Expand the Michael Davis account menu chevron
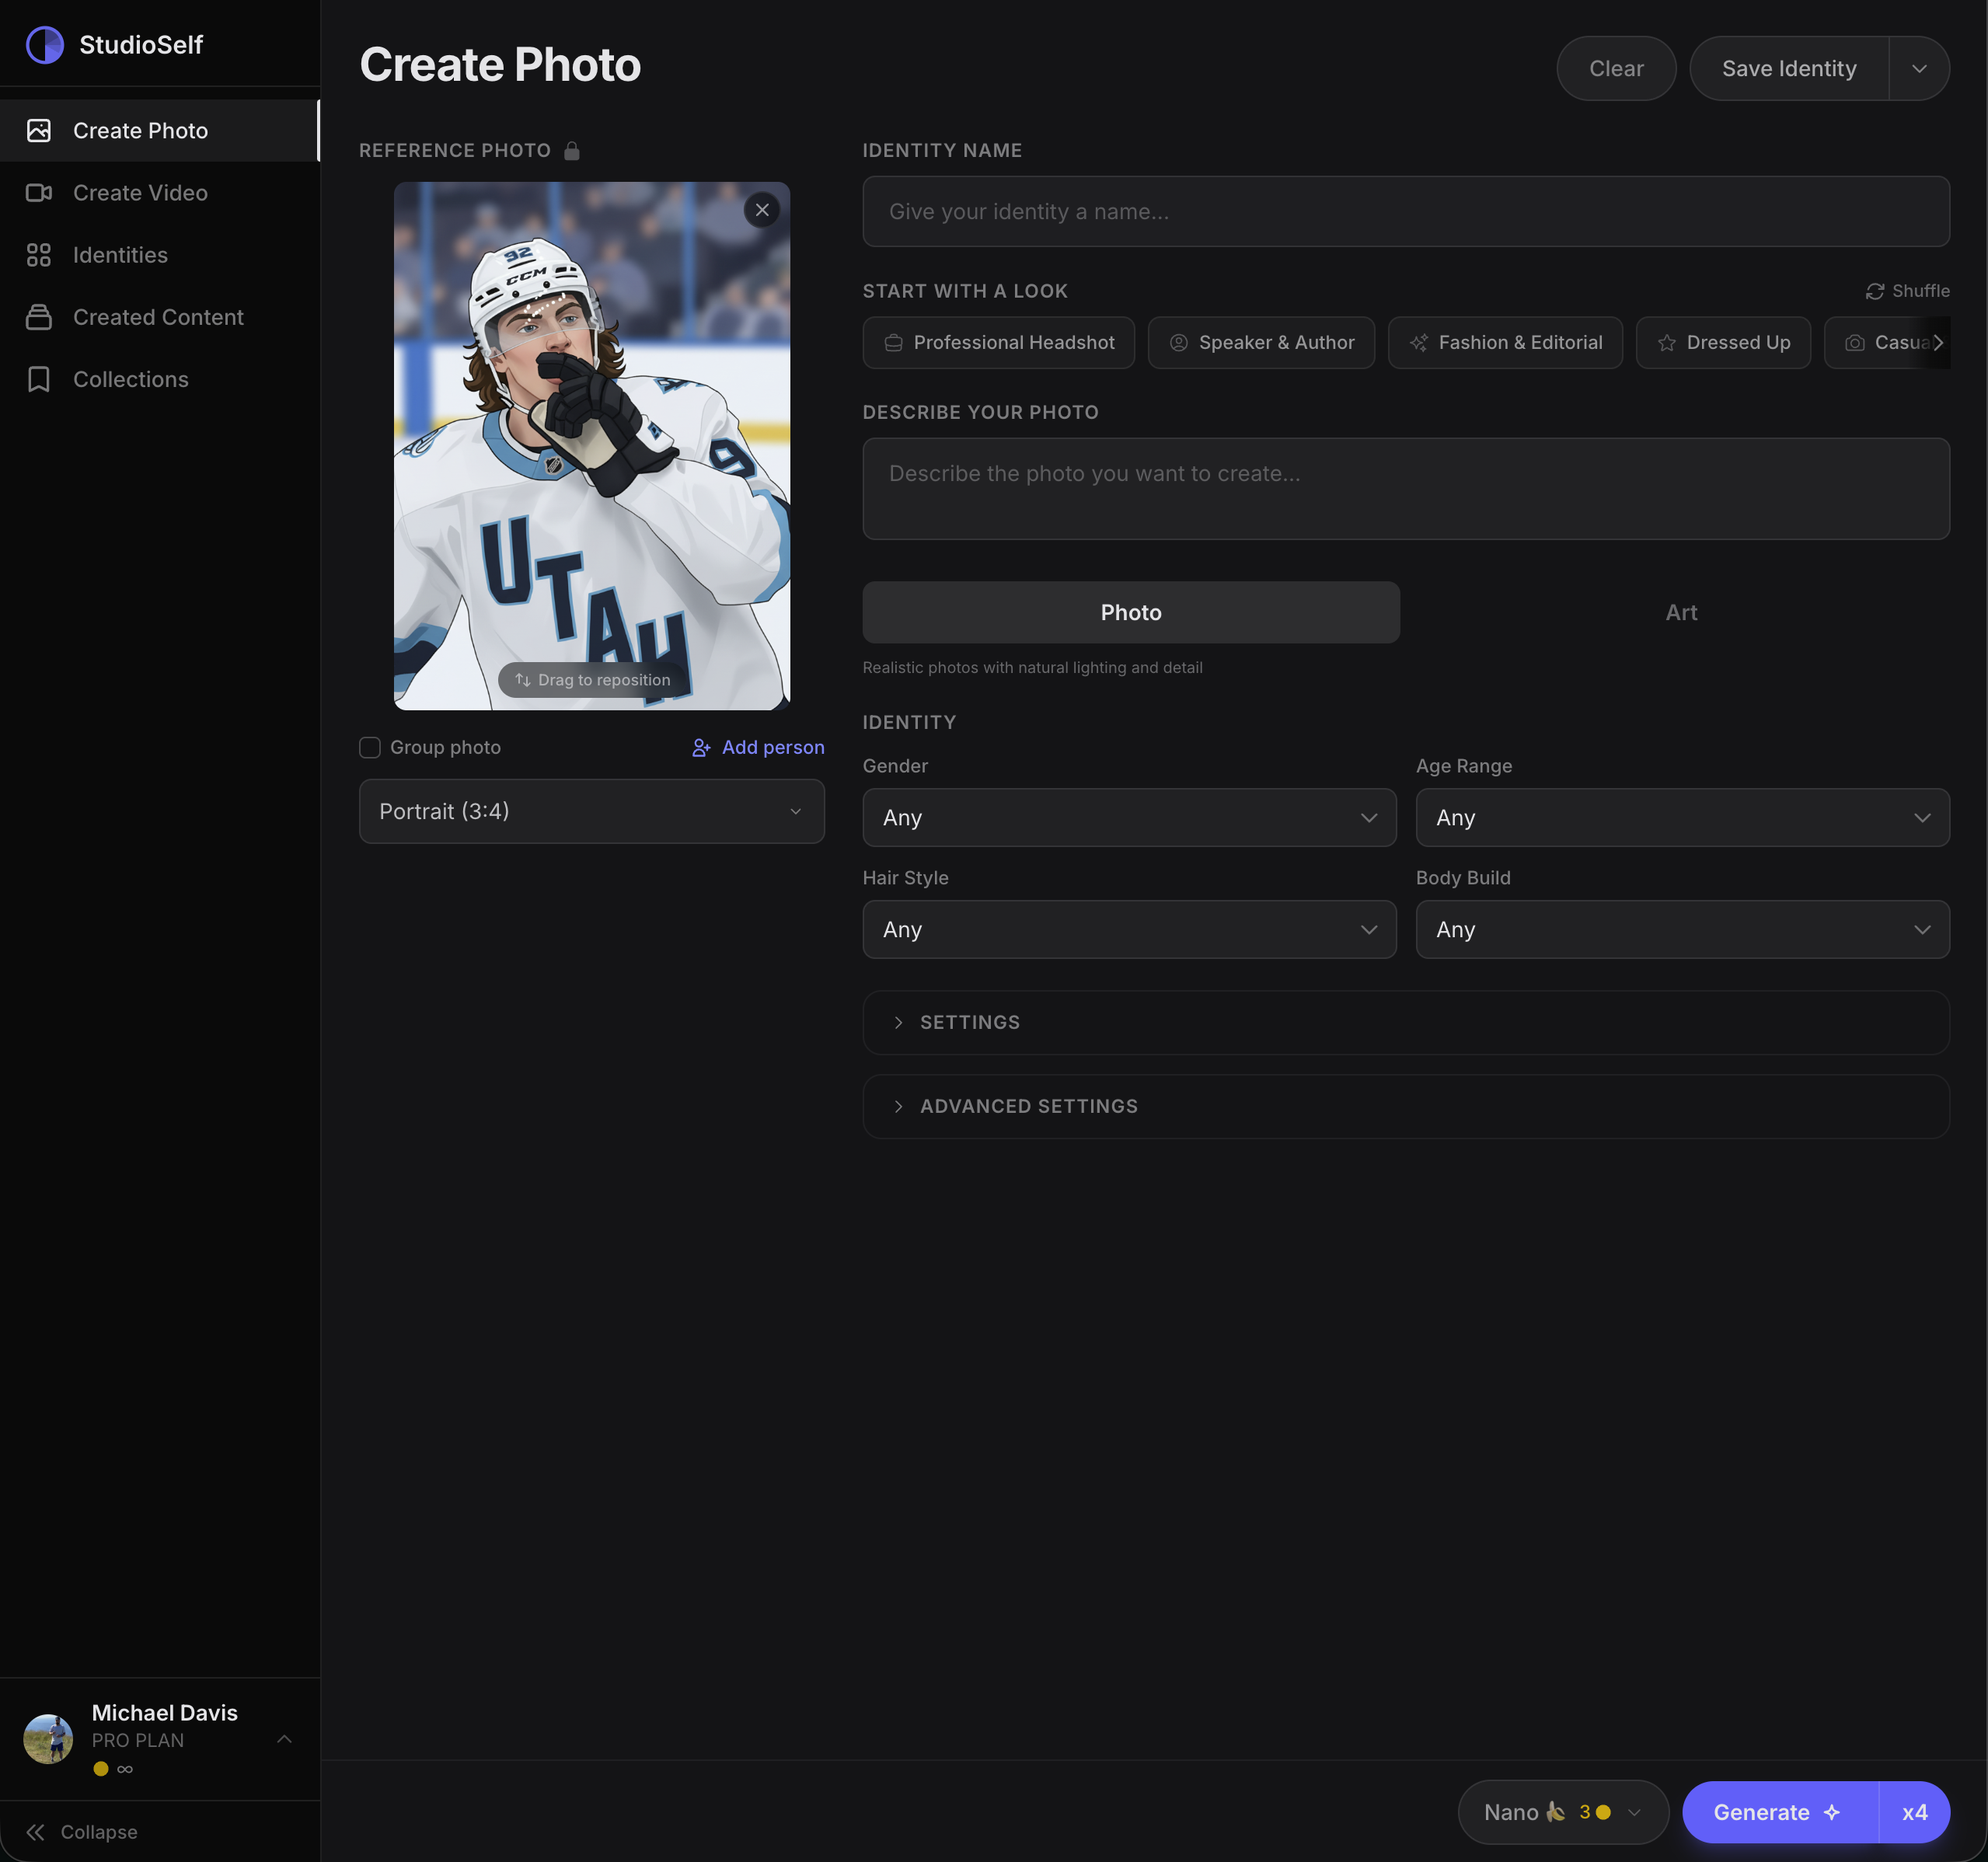Screen dimensions: 1988x1862 pyautogui.click(x=284, y=1739)
